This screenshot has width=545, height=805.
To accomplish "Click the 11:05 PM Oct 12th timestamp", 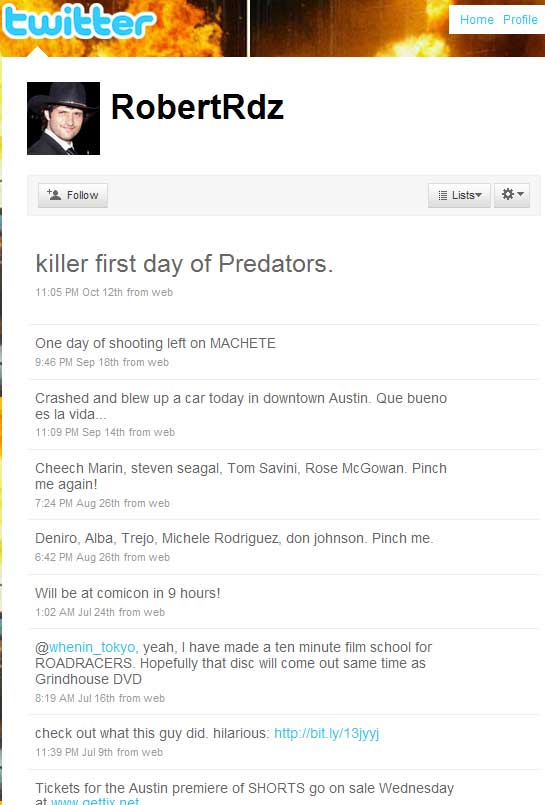I will tap(79, 292).
